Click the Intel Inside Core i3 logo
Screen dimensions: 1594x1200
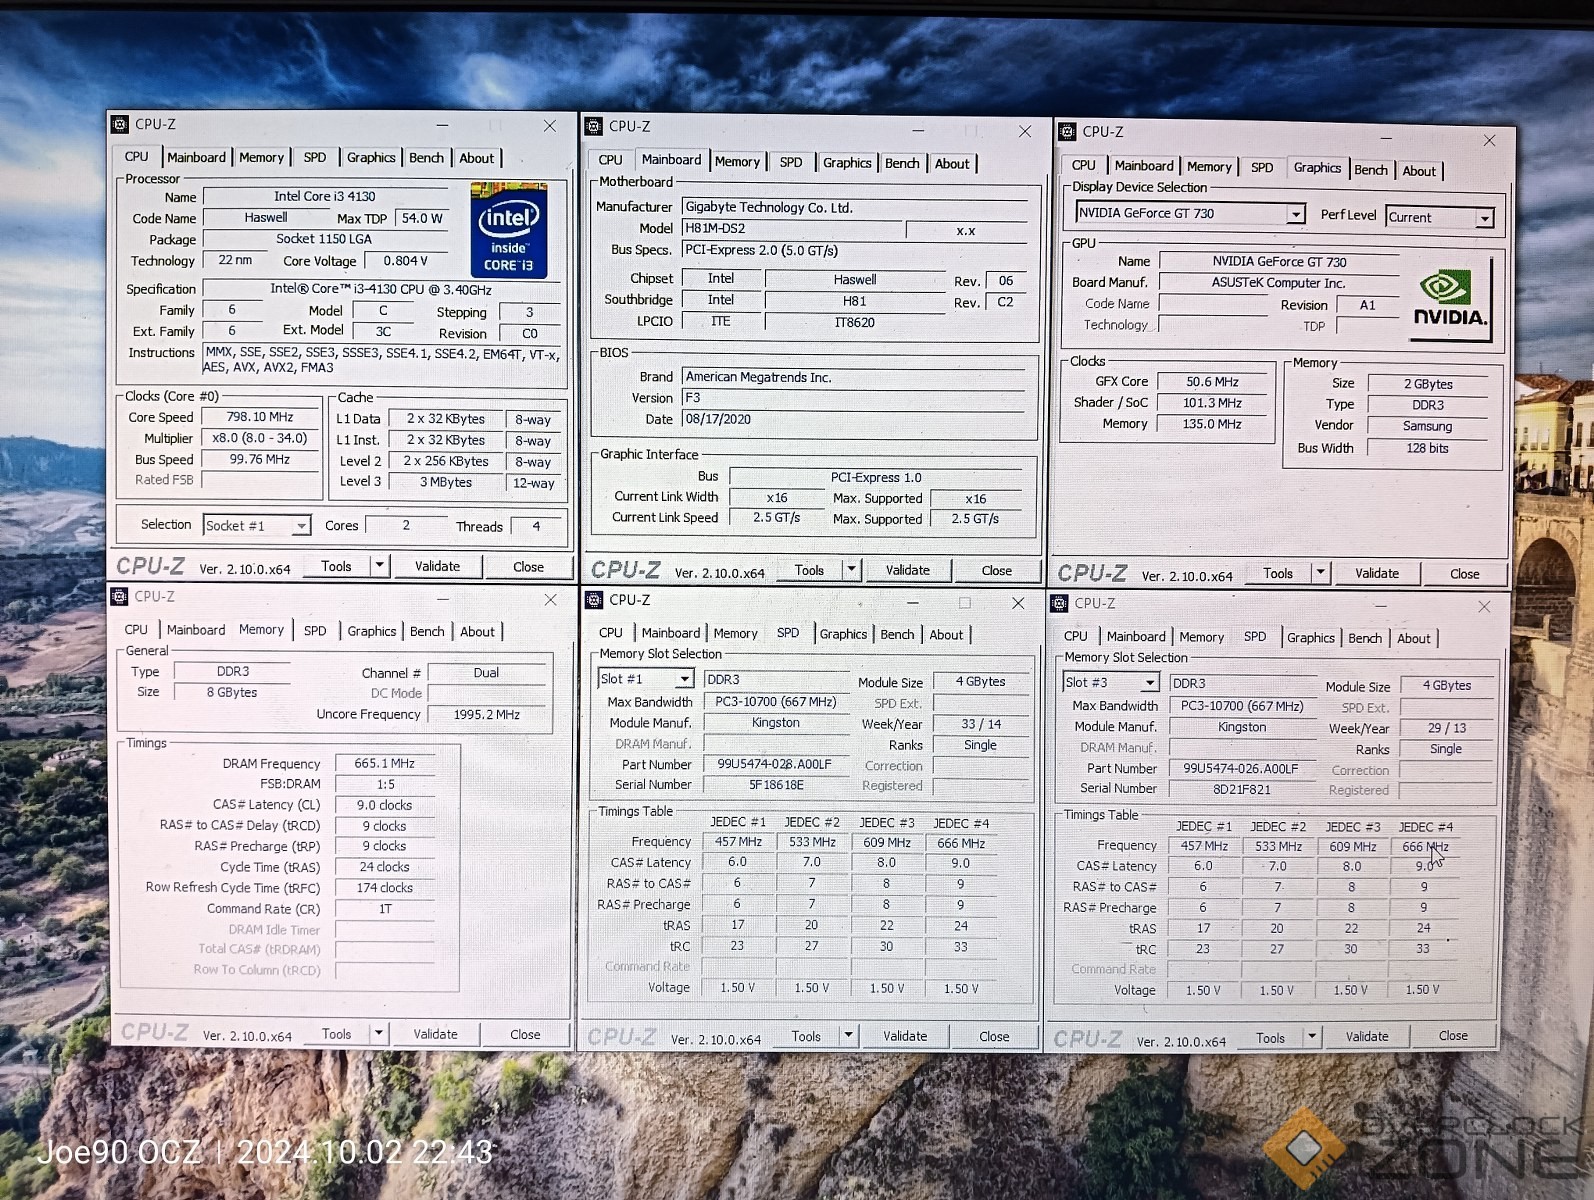tap(509, 230)
